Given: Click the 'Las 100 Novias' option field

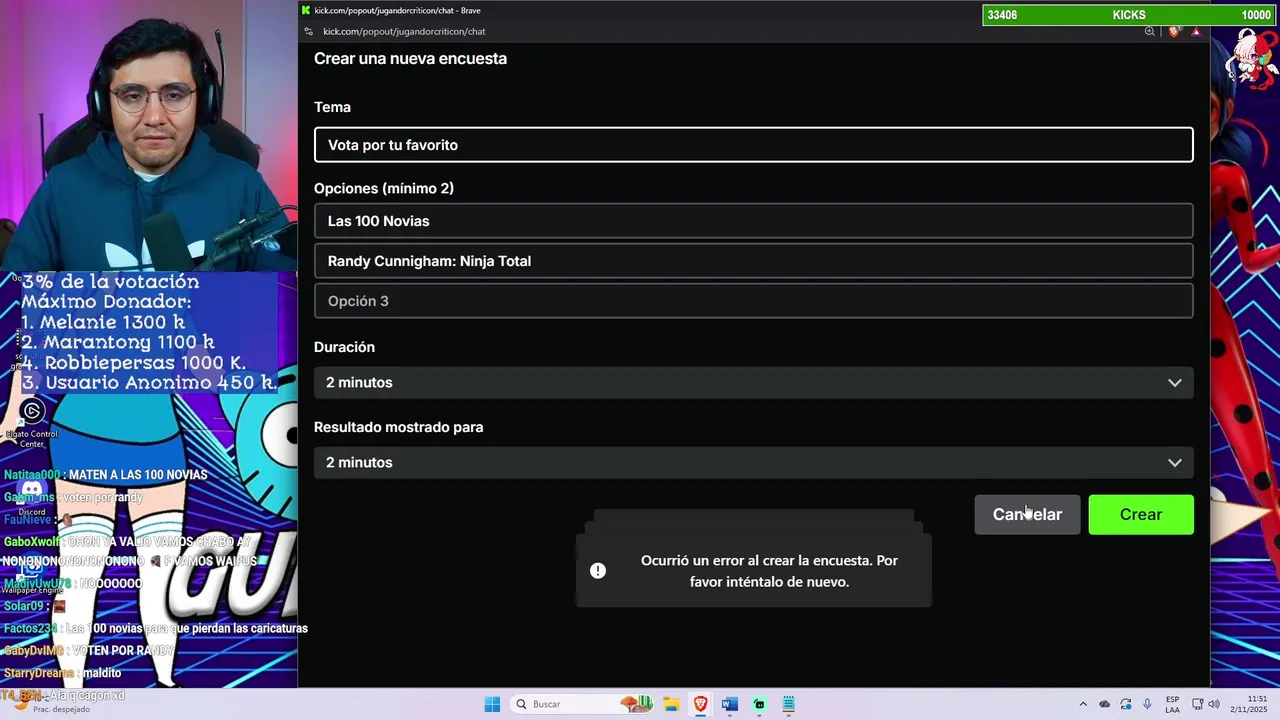Looking at the screenshot, I should 753,221.
